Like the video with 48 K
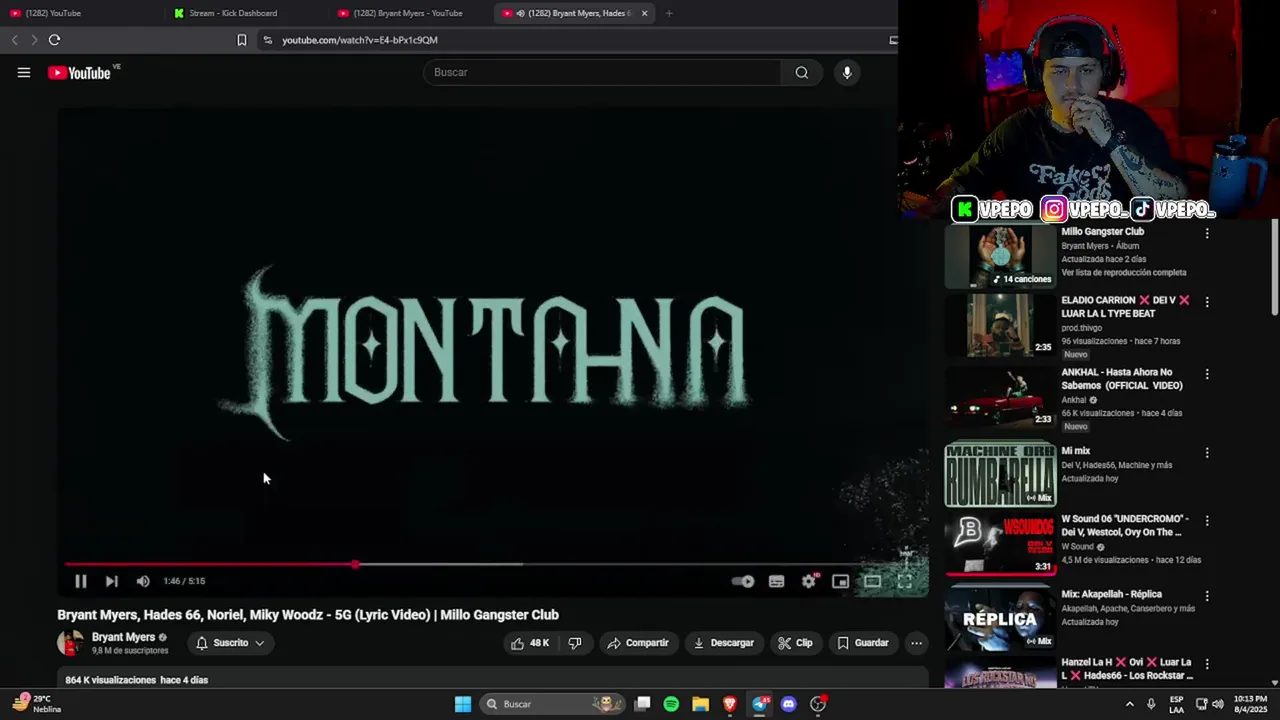The image size is (1280, 720). pos(530,643)
